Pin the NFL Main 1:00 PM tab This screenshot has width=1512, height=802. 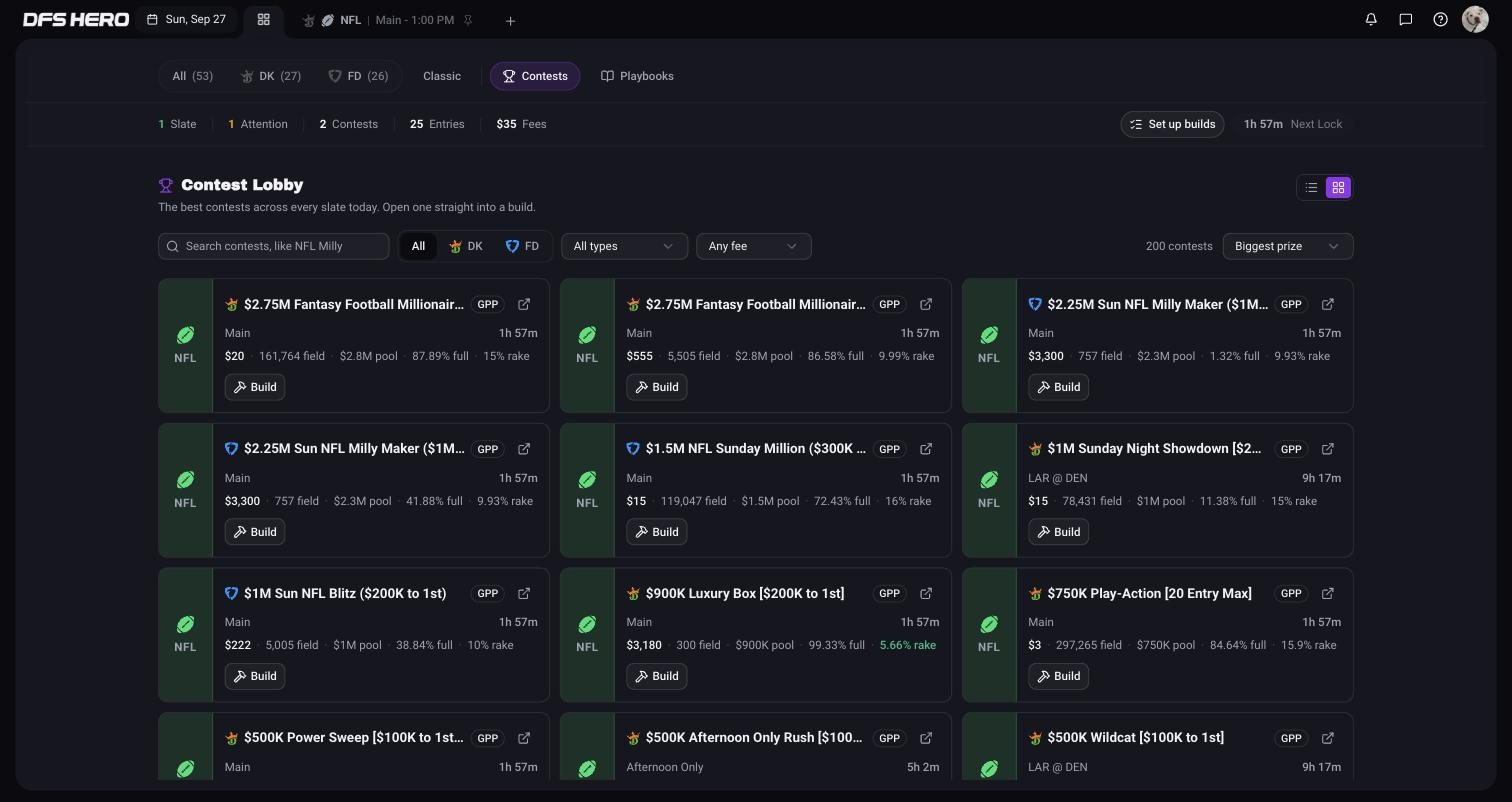pos(468,20)
